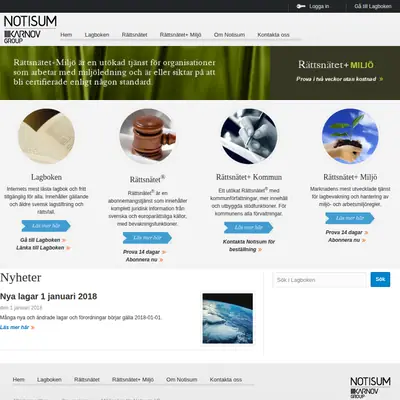Click the Notisum Karnov Group footer logo

370,387
